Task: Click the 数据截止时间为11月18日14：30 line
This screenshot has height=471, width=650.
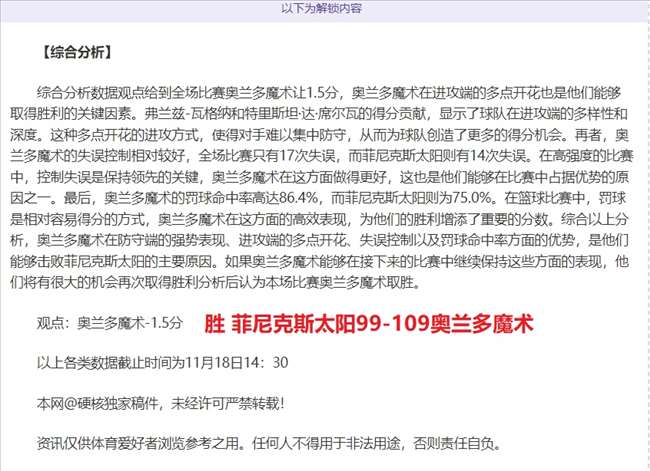Action: 162,363
